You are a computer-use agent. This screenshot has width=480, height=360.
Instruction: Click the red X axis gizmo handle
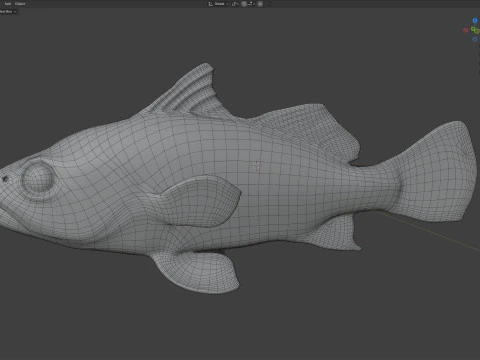tap(466, 30)
